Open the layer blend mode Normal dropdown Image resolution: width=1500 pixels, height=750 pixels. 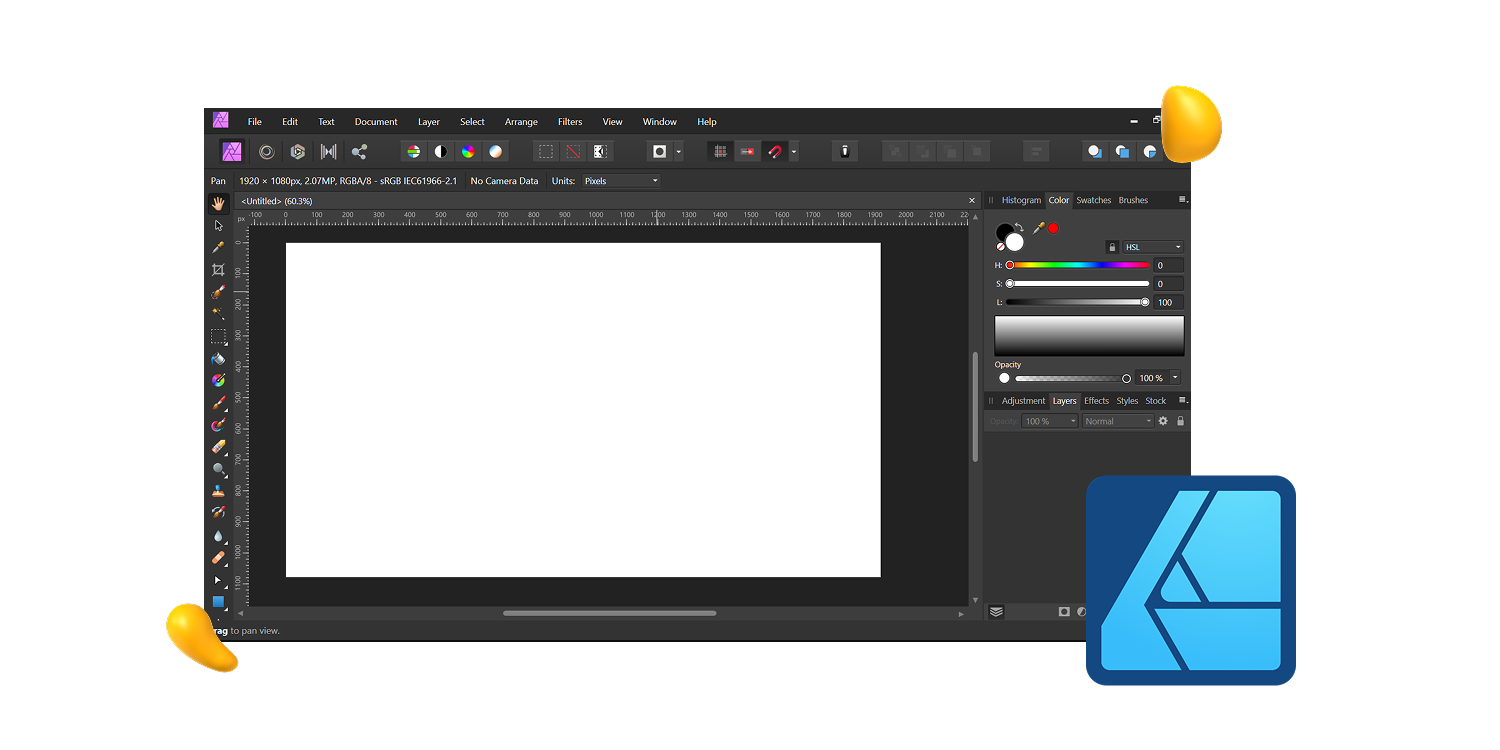1119,421
